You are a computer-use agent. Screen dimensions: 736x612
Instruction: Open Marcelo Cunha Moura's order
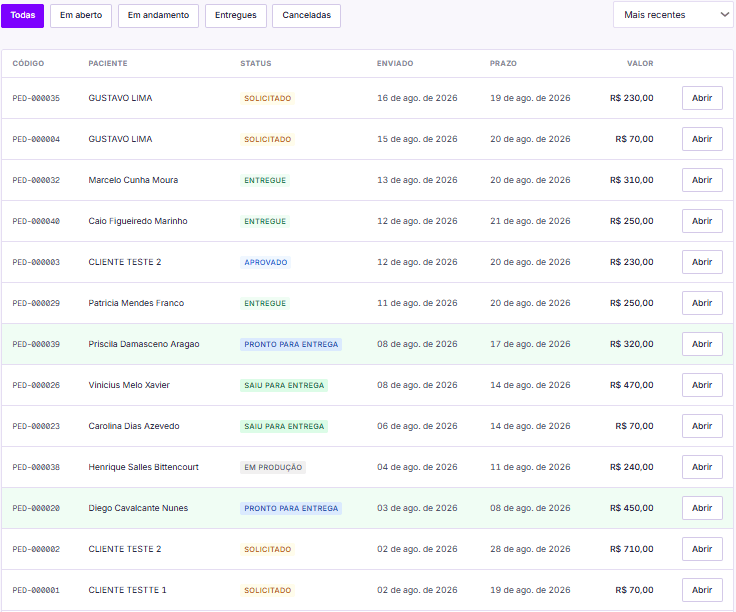click(702, 180)
